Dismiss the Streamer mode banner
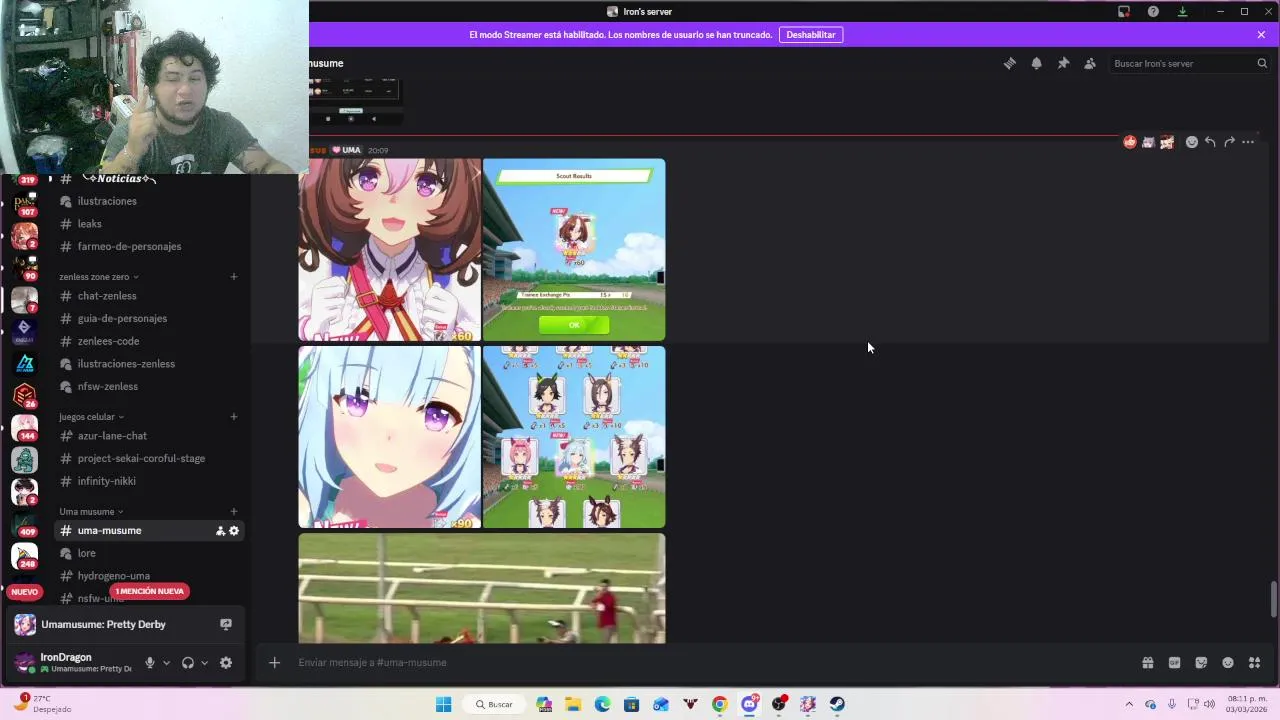The height and width of the screenshot is (720, 1280). [1261, 34]
